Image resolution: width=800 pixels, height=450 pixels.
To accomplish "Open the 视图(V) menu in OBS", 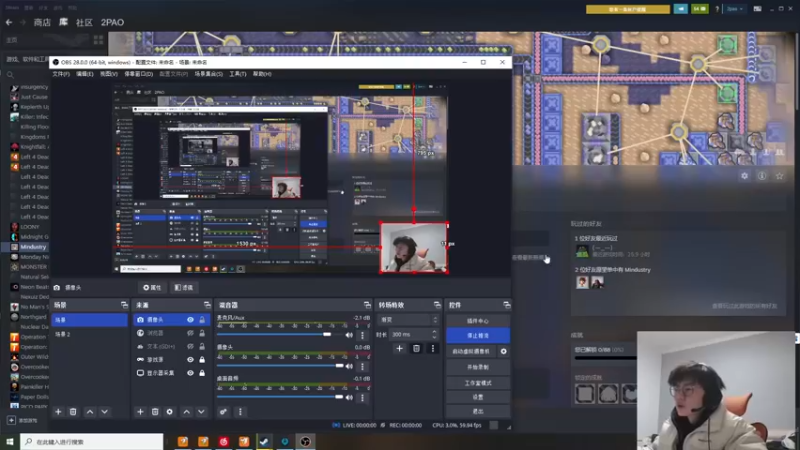I will pos(108,74).
